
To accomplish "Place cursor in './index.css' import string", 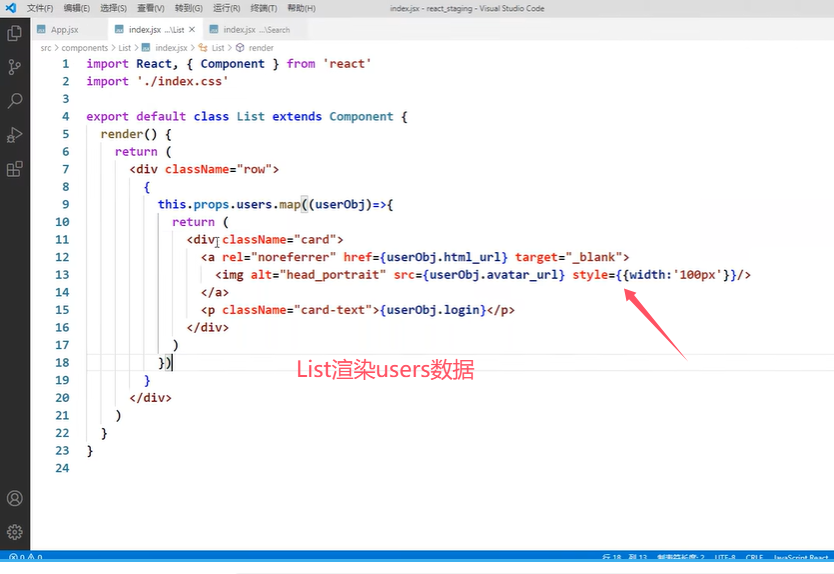I will (182, 81).
